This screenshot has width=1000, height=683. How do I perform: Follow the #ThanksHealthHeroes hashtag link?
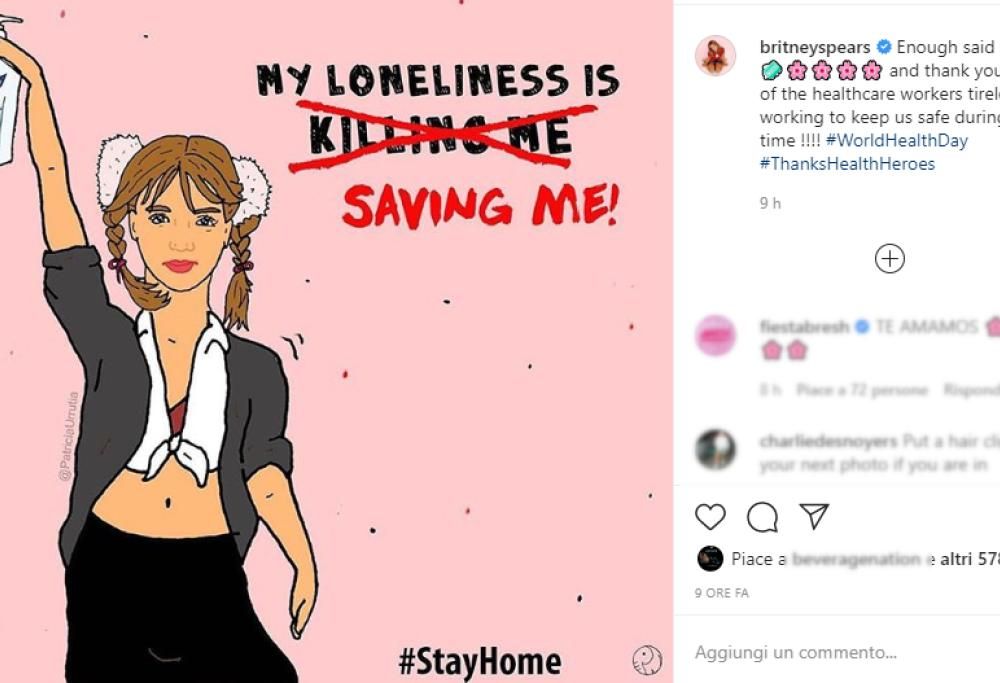coord(847,163)
